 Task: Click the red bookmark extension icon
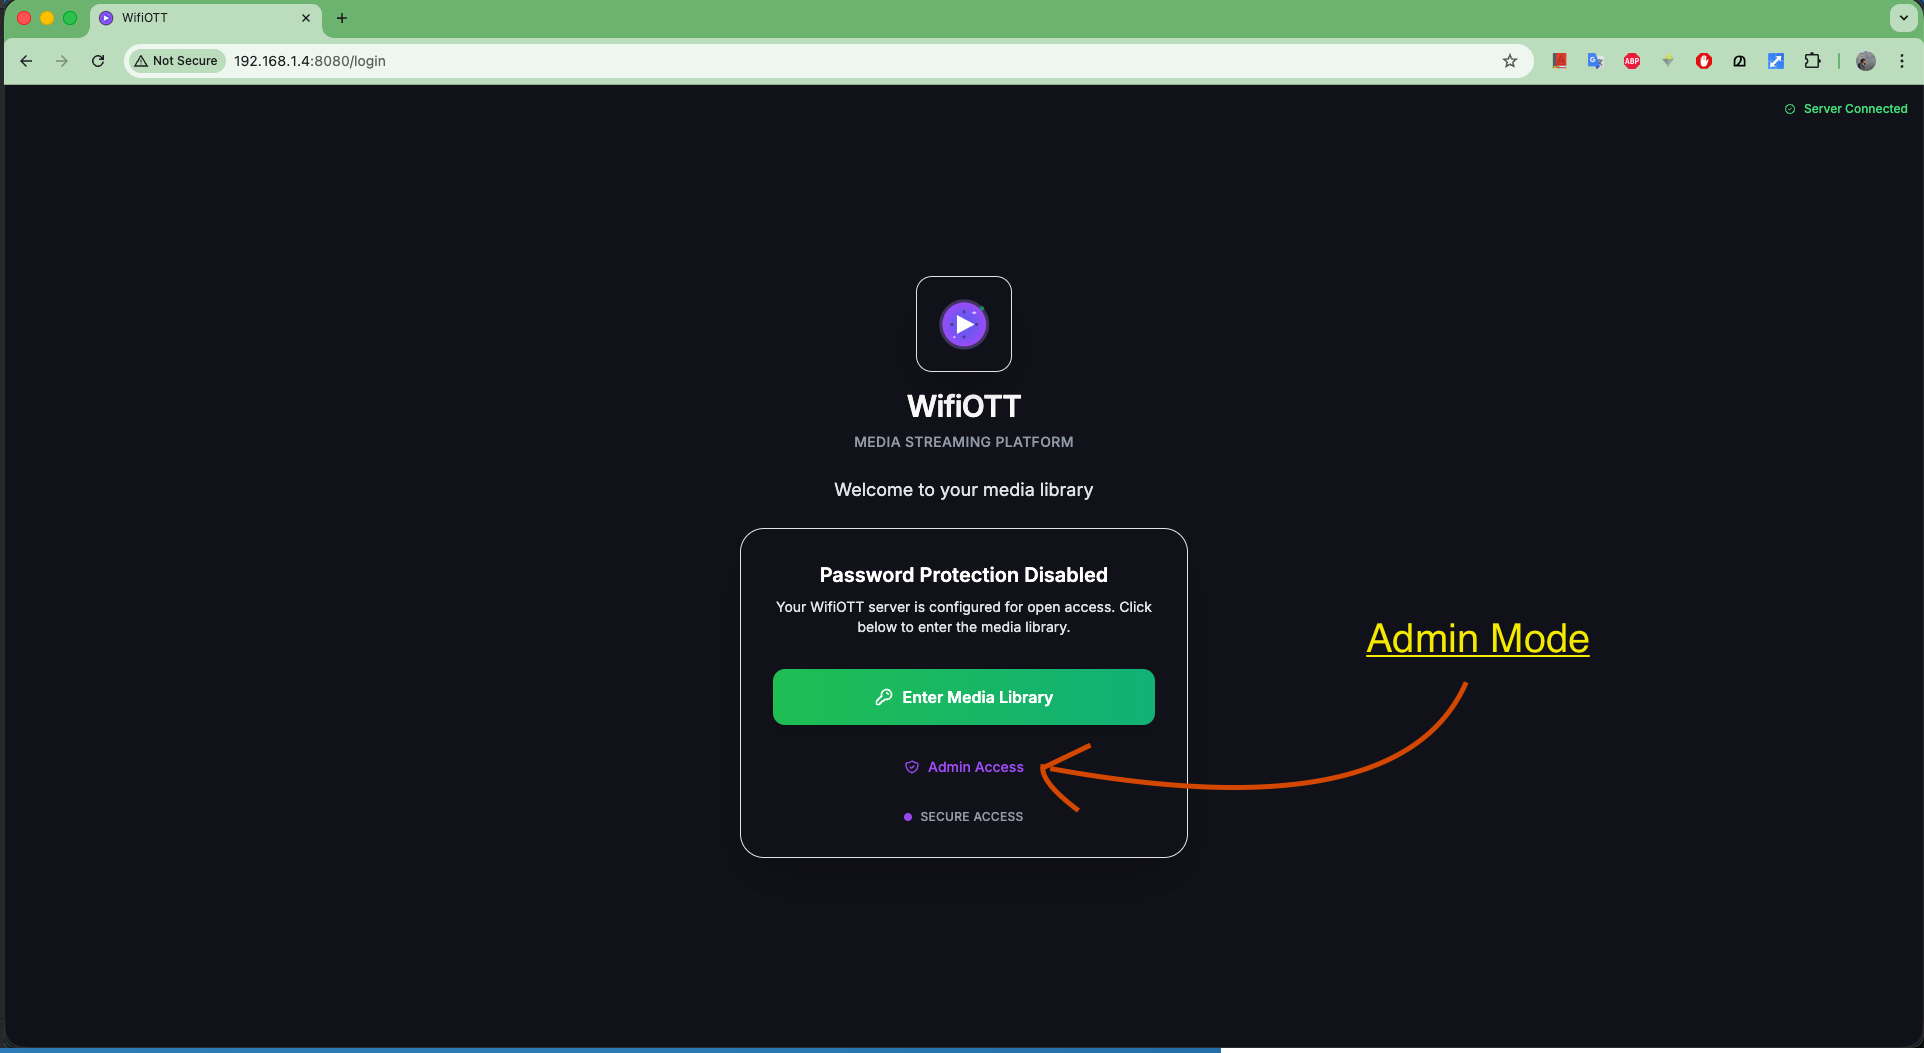(x=1559, y=61)
